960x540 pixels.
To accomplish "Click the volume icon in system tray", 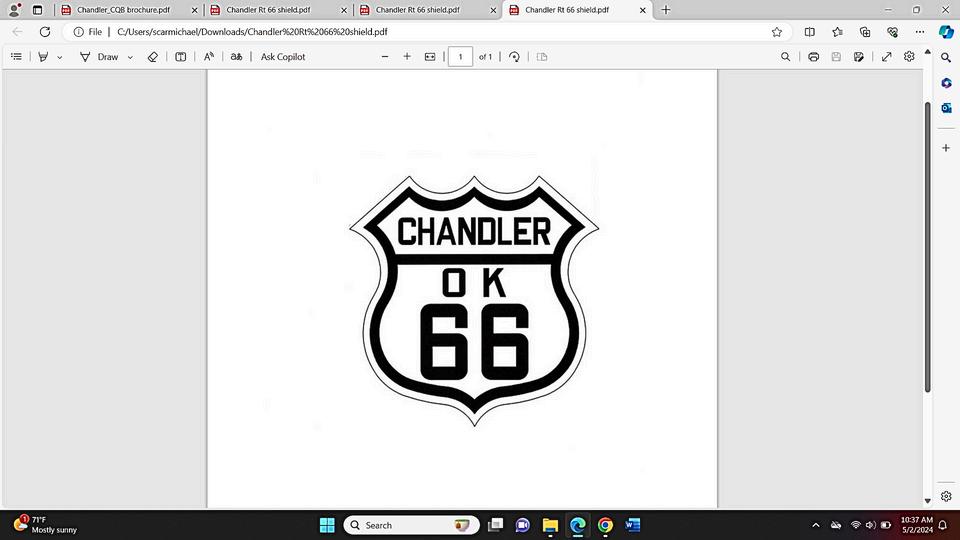I will 870,525.
